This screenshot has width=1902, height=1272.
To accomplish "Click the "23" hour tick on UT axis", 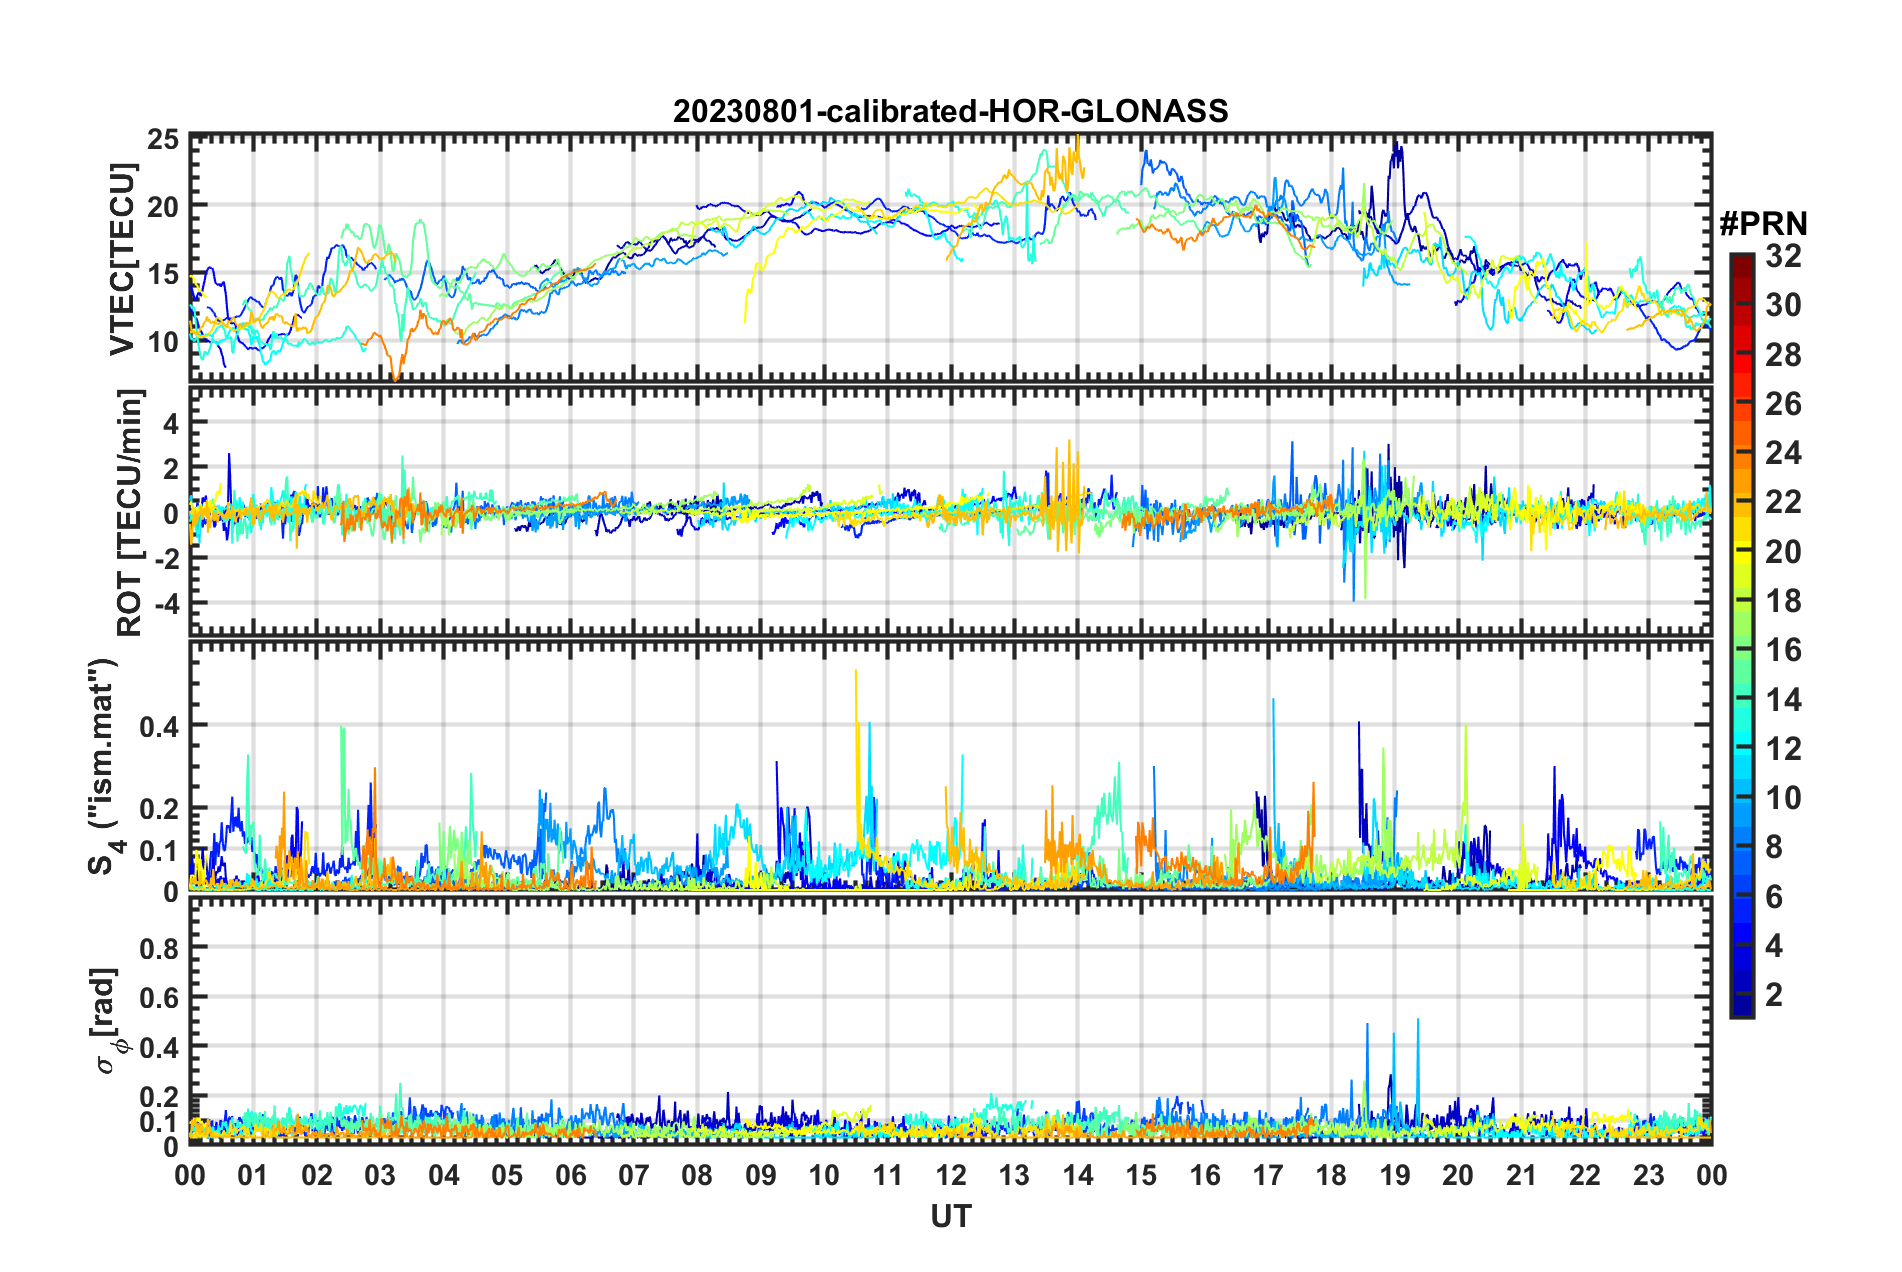I will 1648,1174.
